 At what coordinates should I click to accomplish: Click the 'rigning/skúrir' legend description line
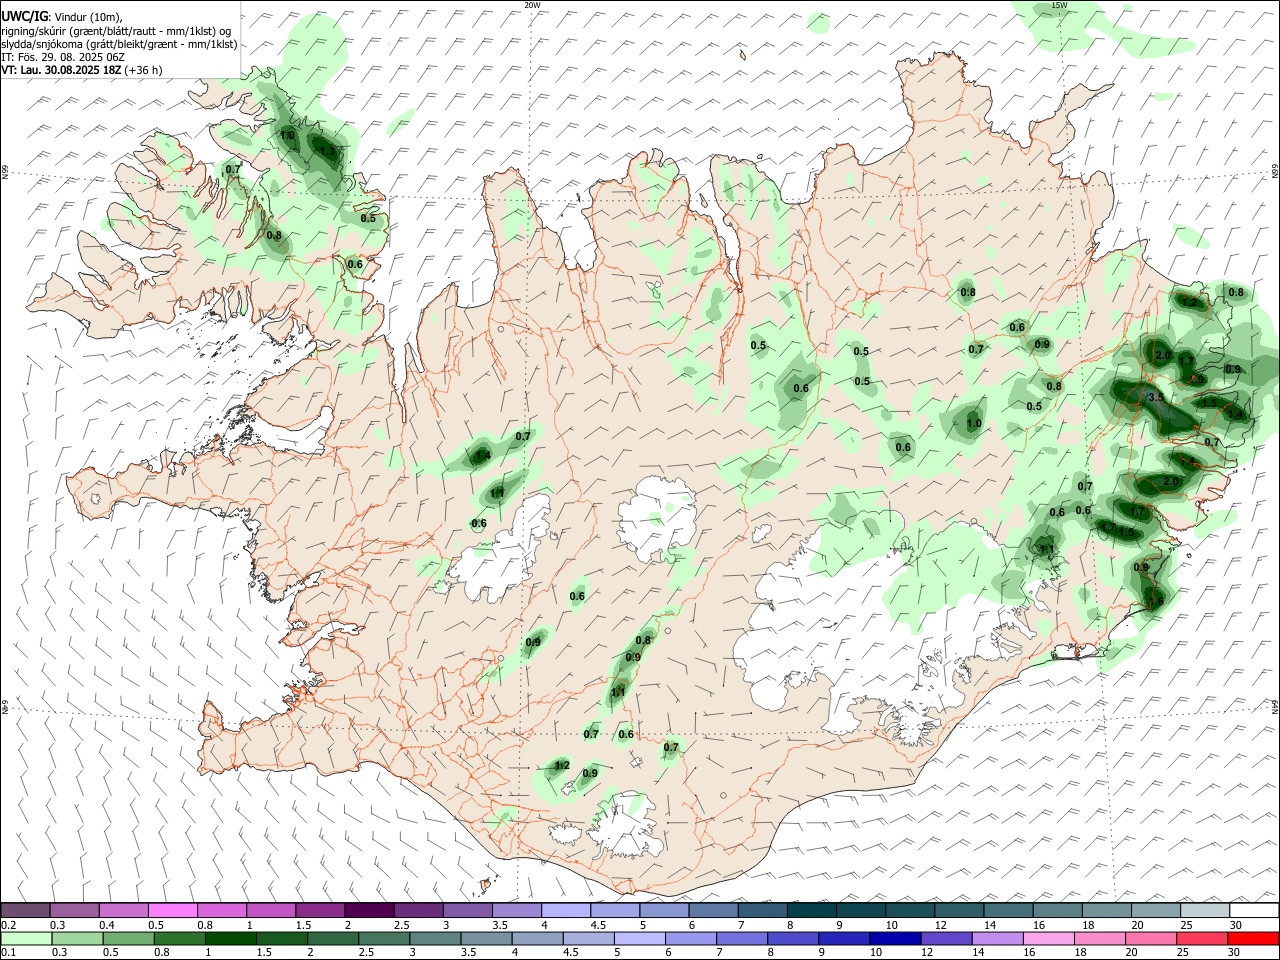click(x=117, y=30)
